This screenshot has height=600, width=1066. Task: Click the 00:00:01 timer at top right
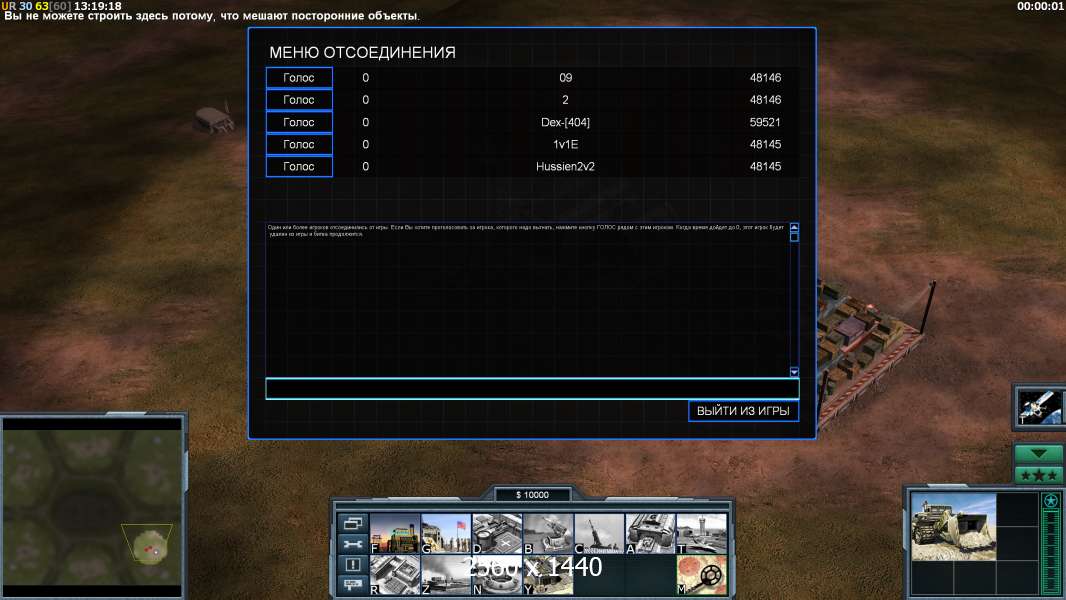tap(1040, 6)
